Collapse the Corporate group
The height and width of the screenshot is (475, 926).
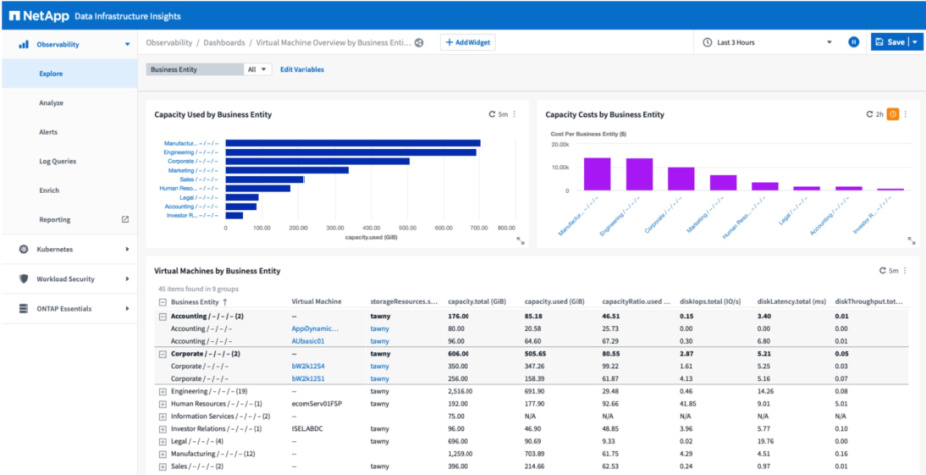[162, 353]
